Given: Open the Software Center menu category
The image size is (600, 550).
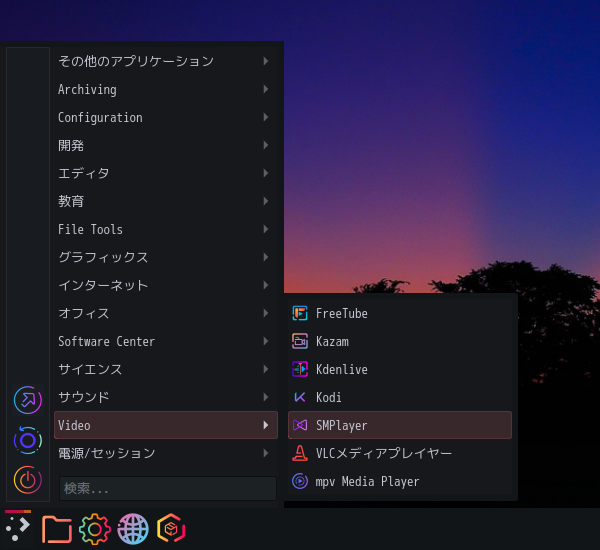Looking at the screenshot, I should pyautogui.click(x=166, y=341).
